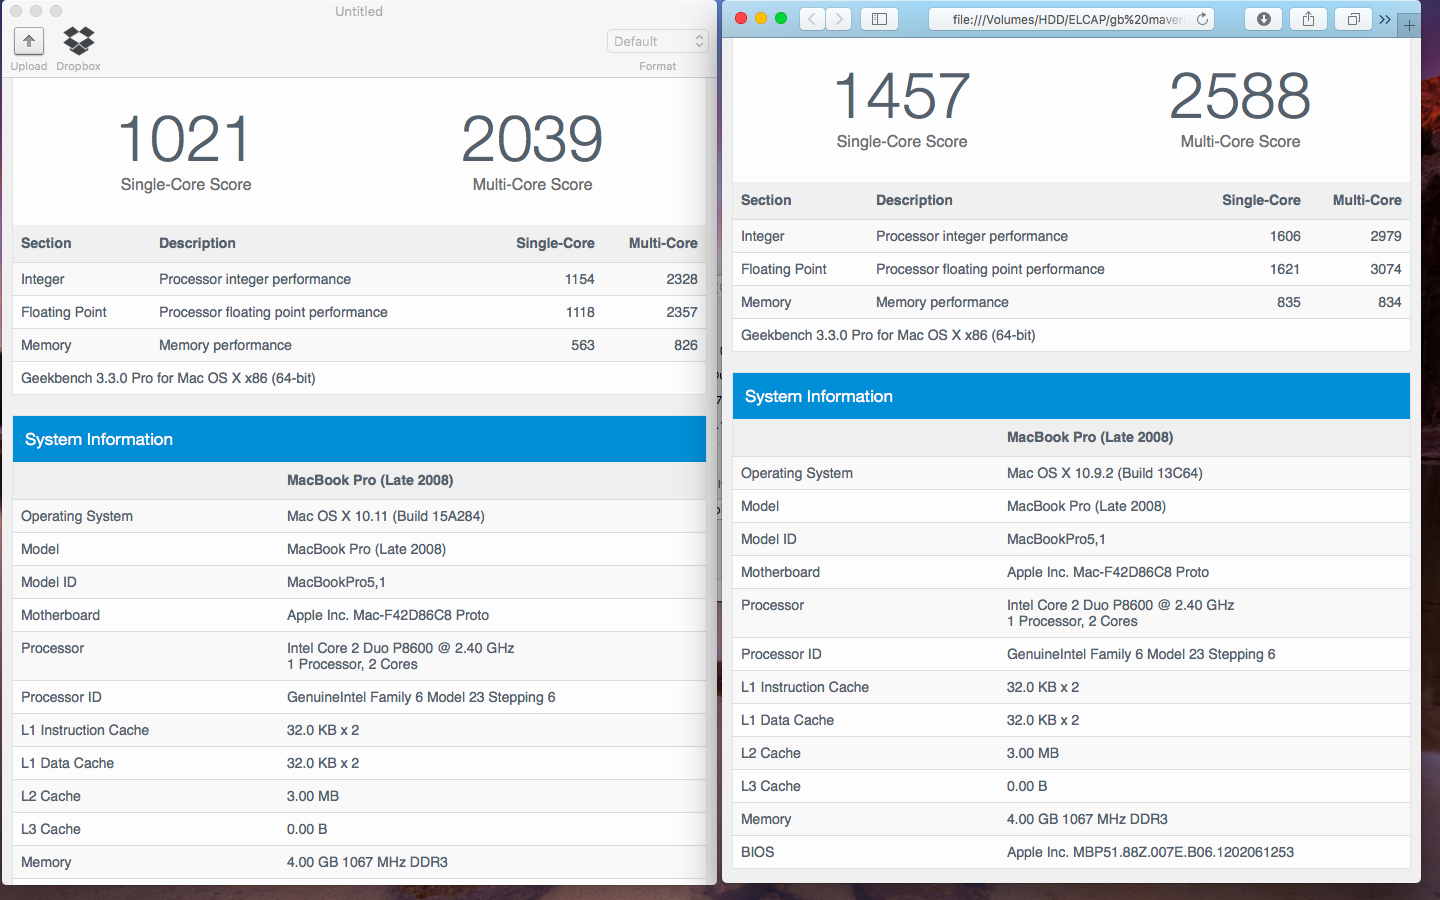
Task: Select MacBookPro5,1 Model ID in Untitled window
Action: pyautogui.click(x=336, y=582)
